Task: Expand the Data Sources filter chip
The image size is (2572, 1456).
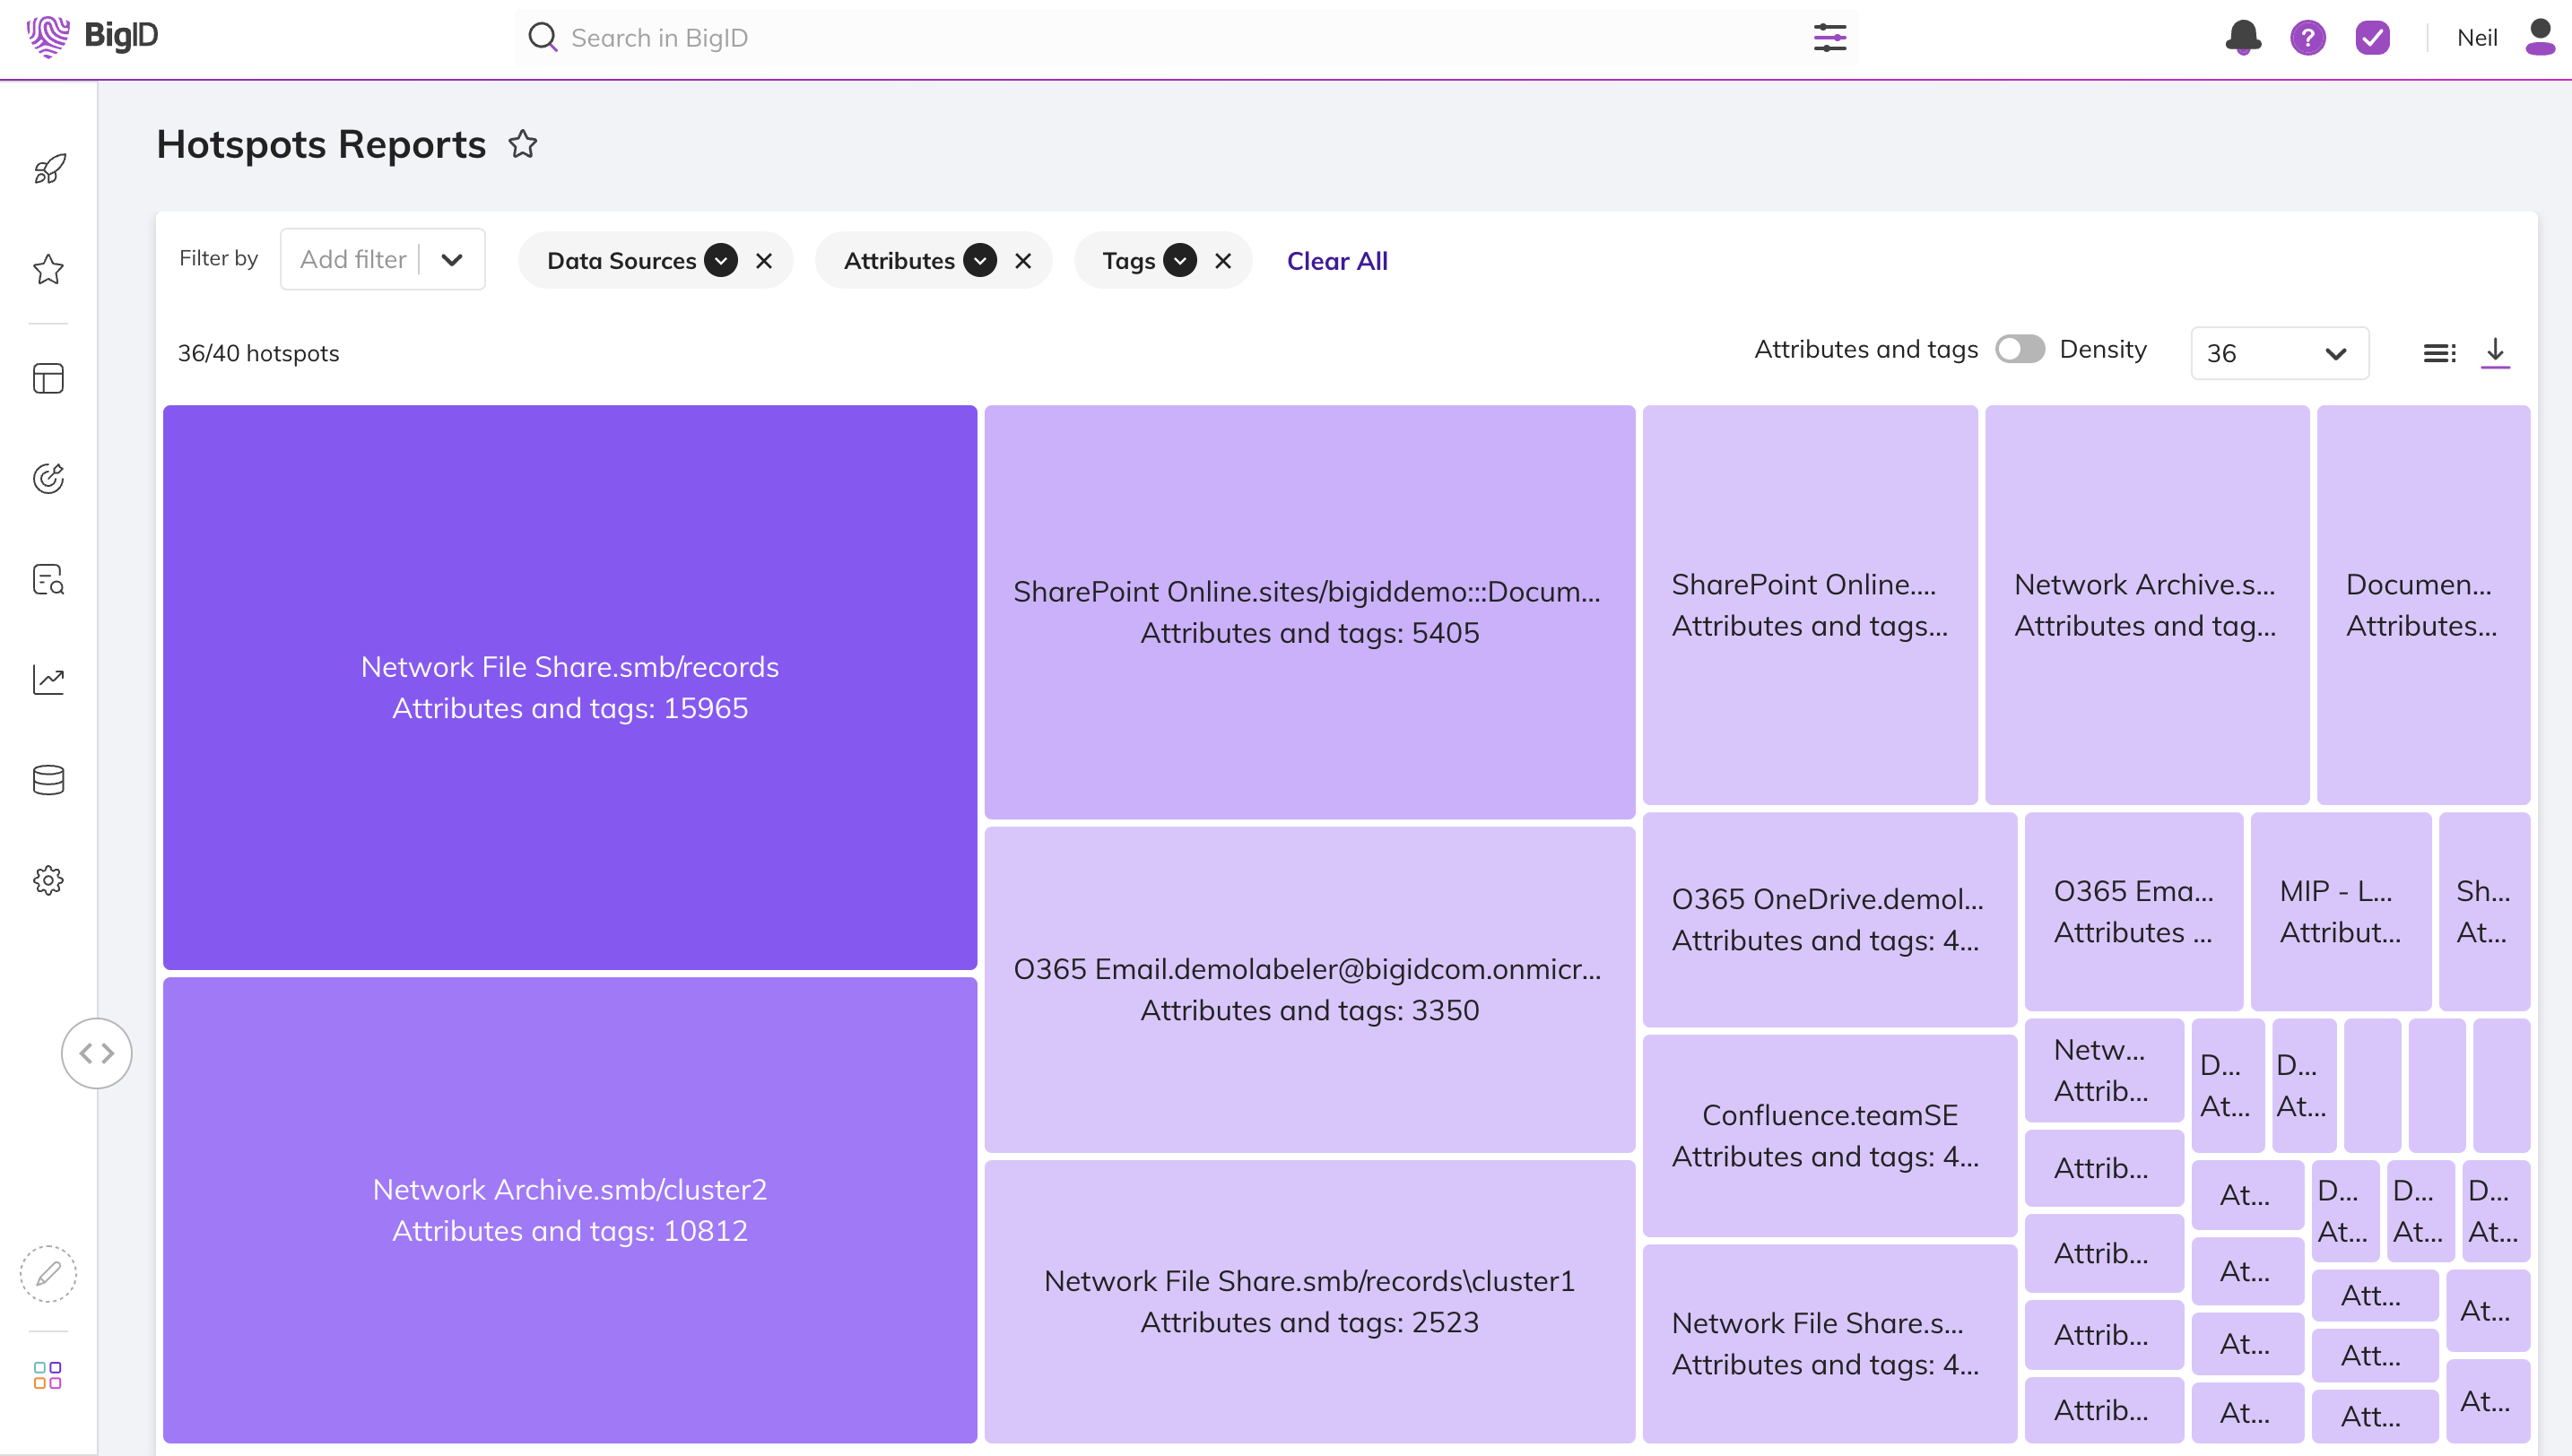Action: [x=722, y=260]
